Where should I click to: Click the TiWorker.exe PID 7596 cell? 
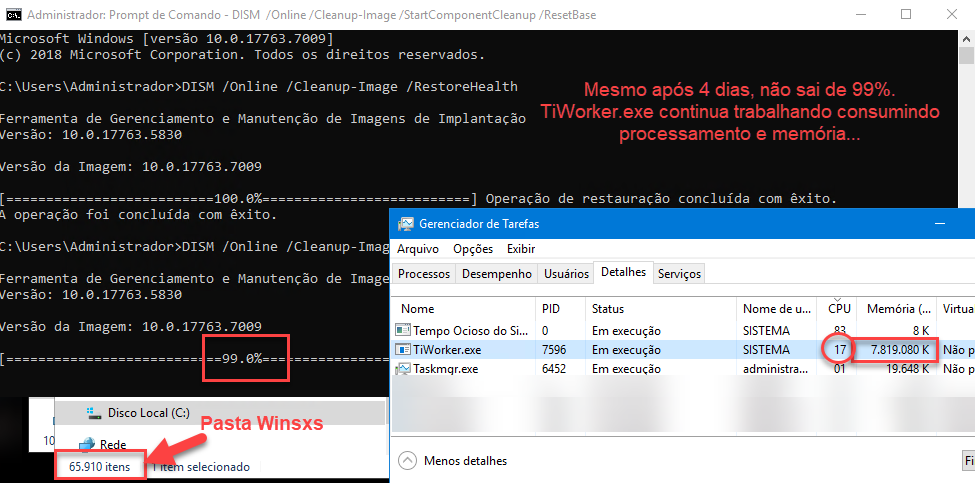[553, 350]
